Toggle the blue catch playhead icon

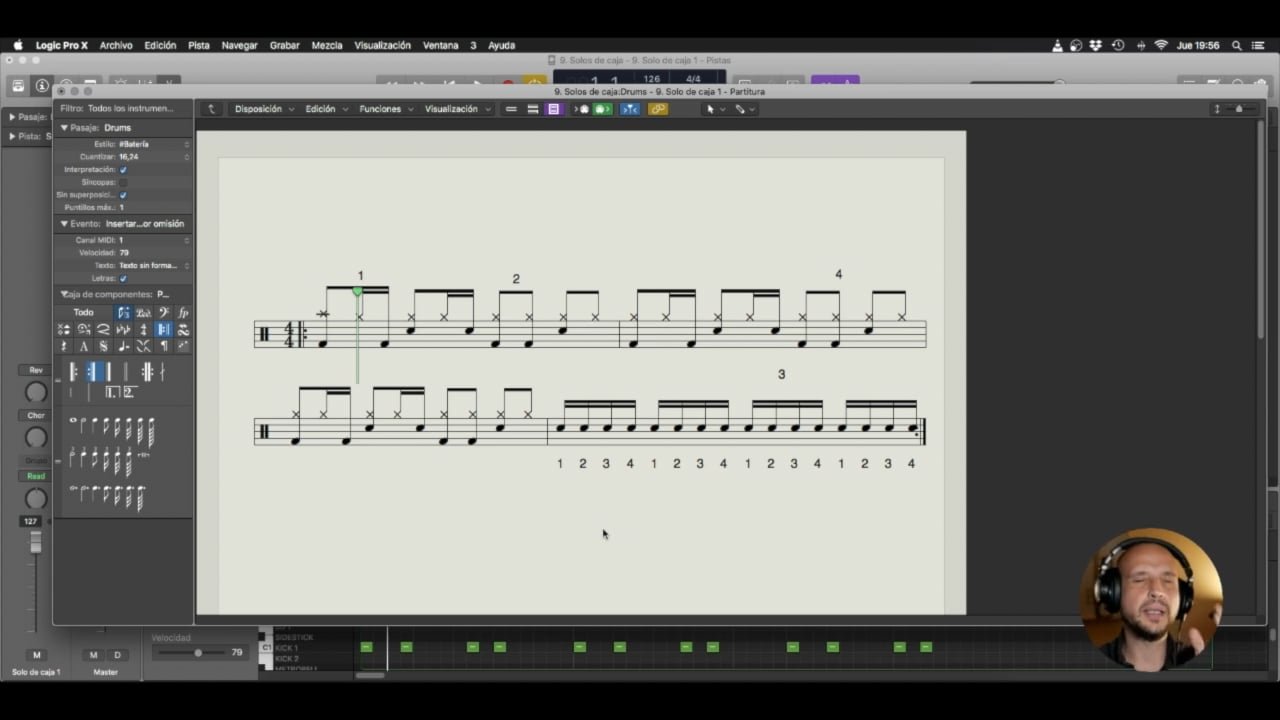(630, 109)
